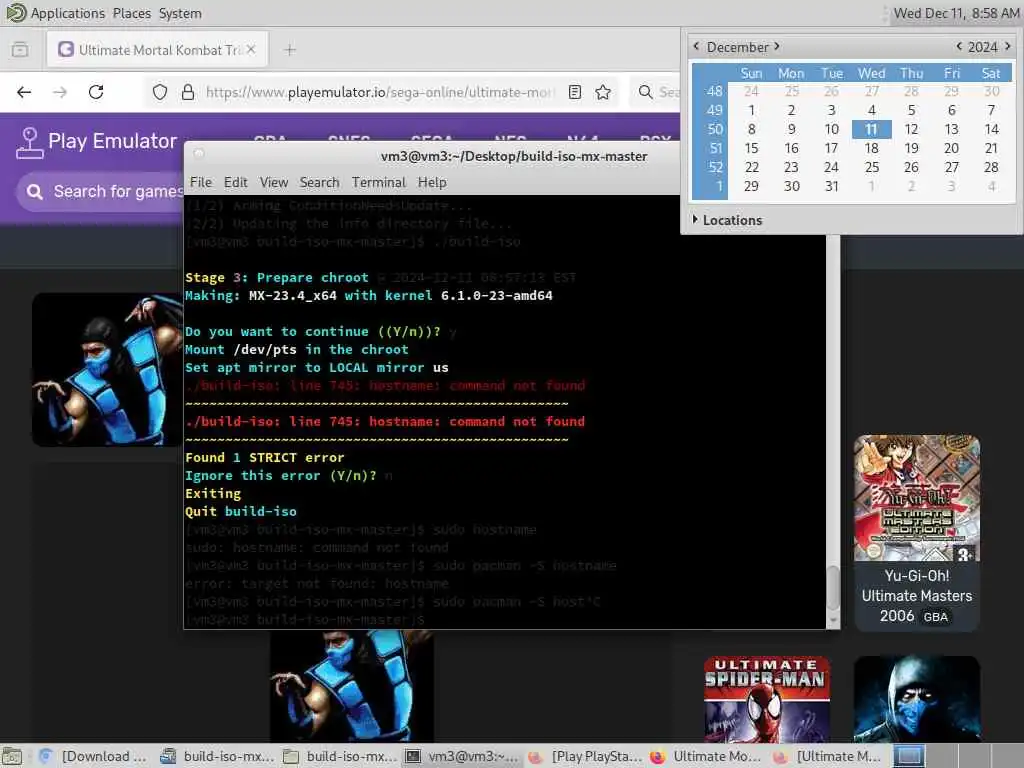
Task: Select December 25 in the calendar
Action: (871, 167)
